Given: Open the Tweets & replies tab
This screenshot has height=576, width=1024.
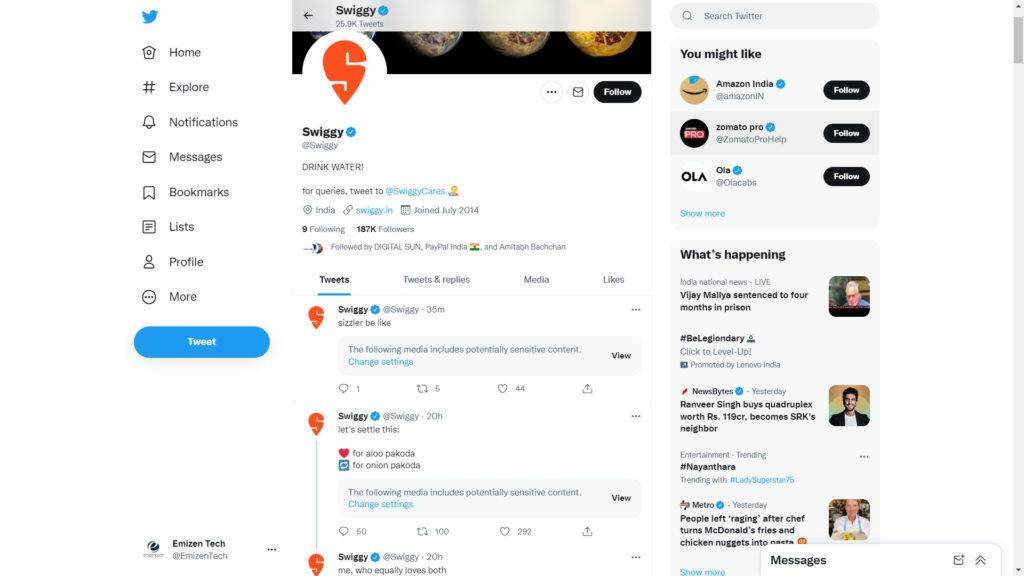Looking at the screenshot, I should tap(437, 280).
